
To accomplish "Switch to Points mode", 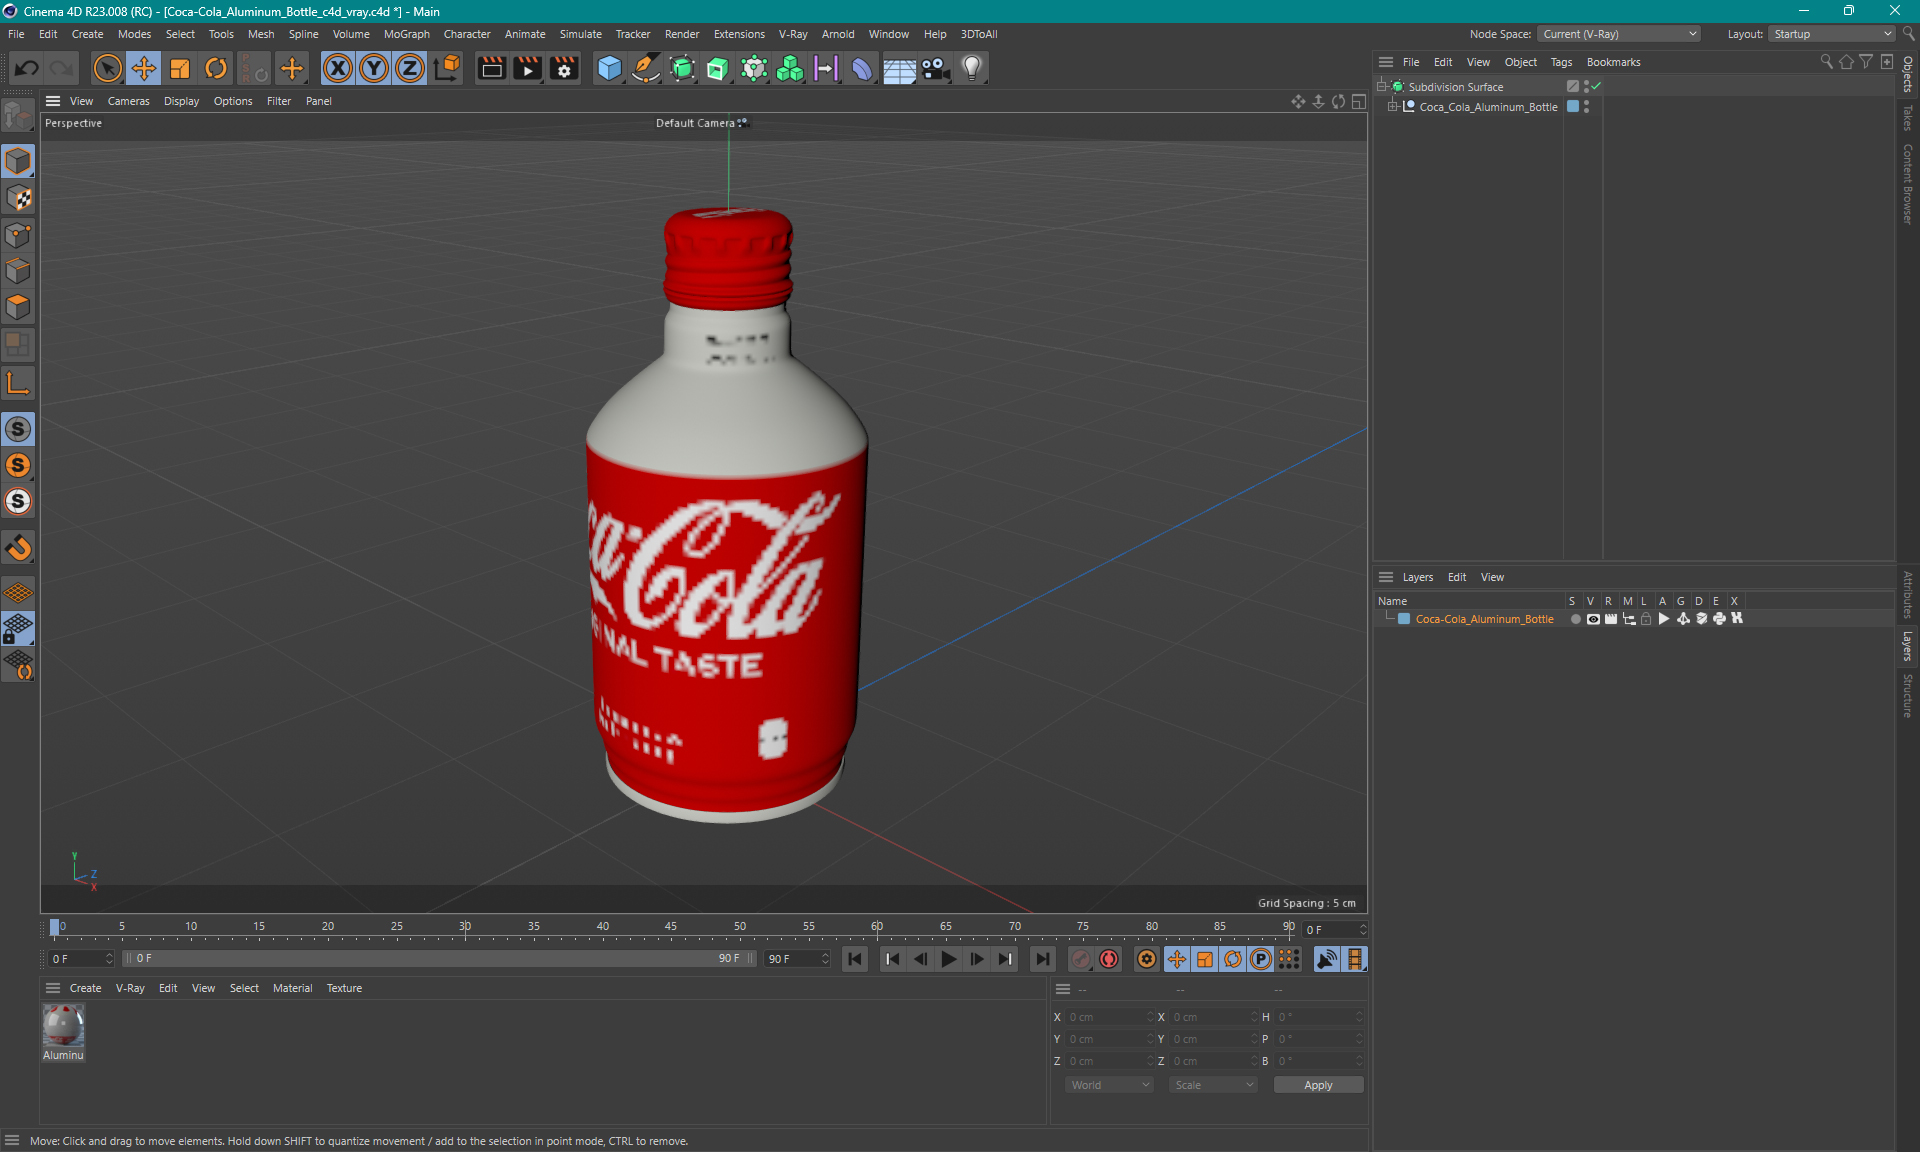I will (18, 235).
